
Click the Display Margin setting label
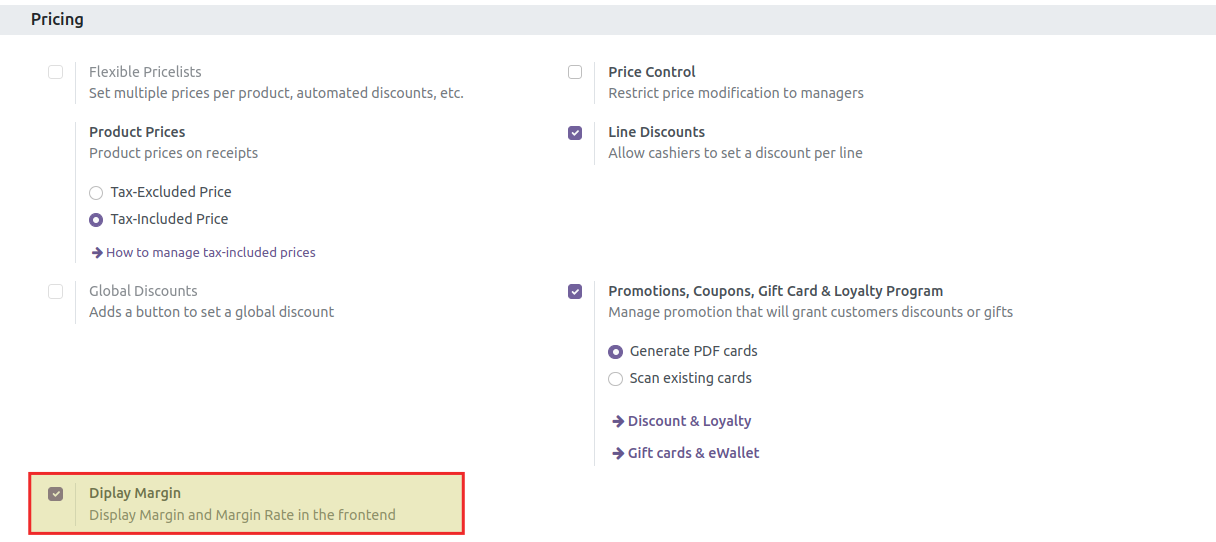(135, 493)
